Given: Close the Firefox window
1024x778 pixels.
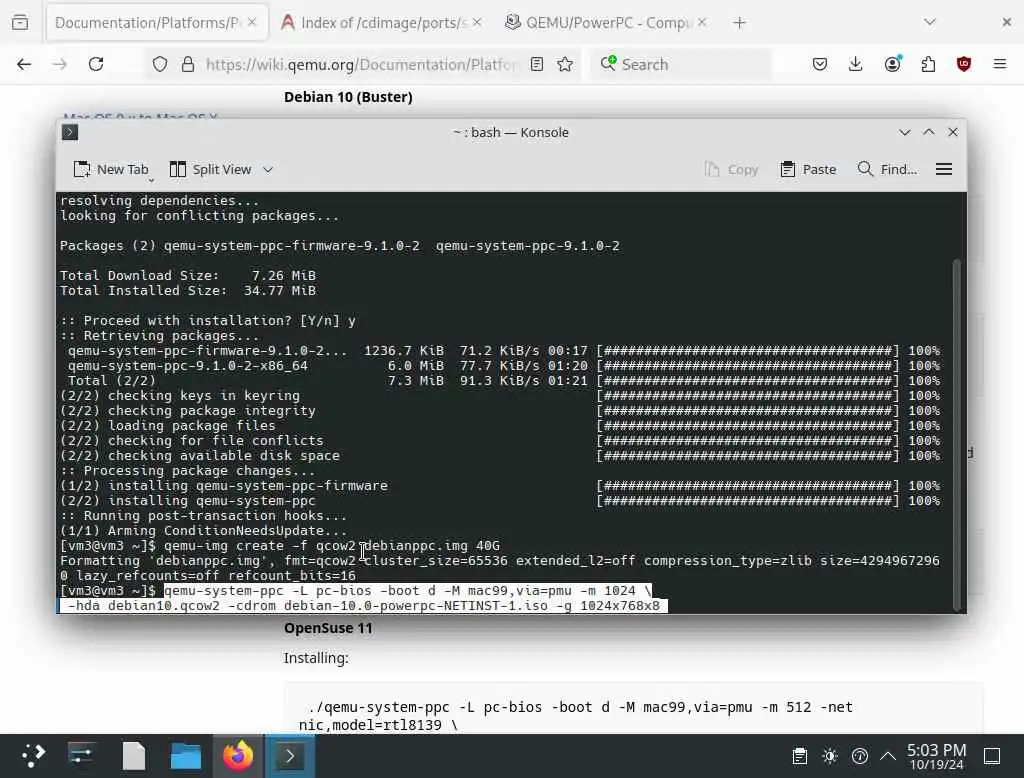Looking at the screenshot, I should coord(1006,23).
